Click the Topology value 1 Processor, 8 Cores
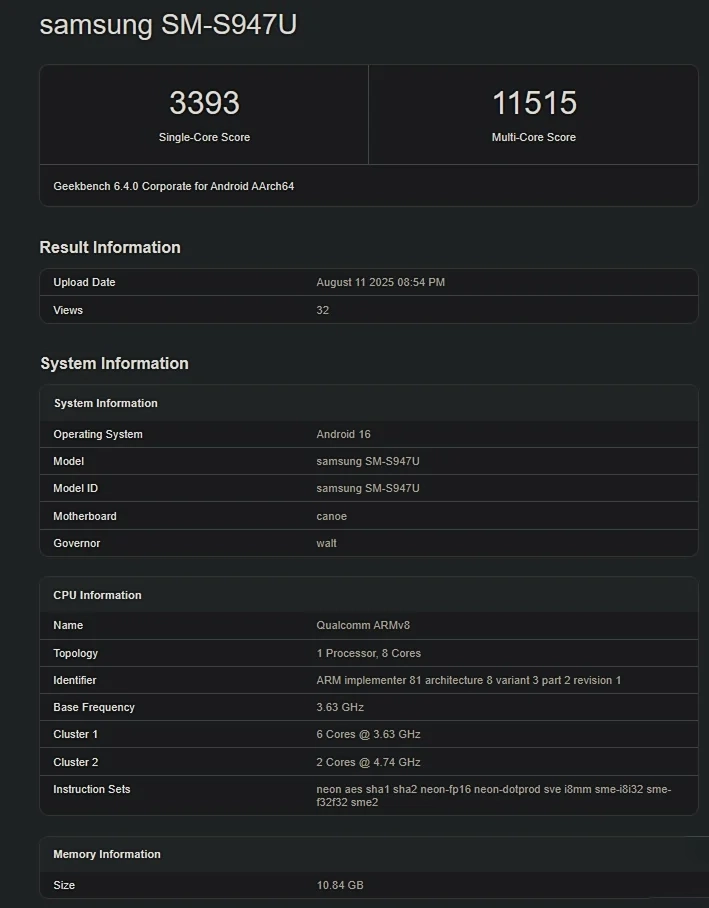The image size is (709, 908). click(x=369, y=653)
